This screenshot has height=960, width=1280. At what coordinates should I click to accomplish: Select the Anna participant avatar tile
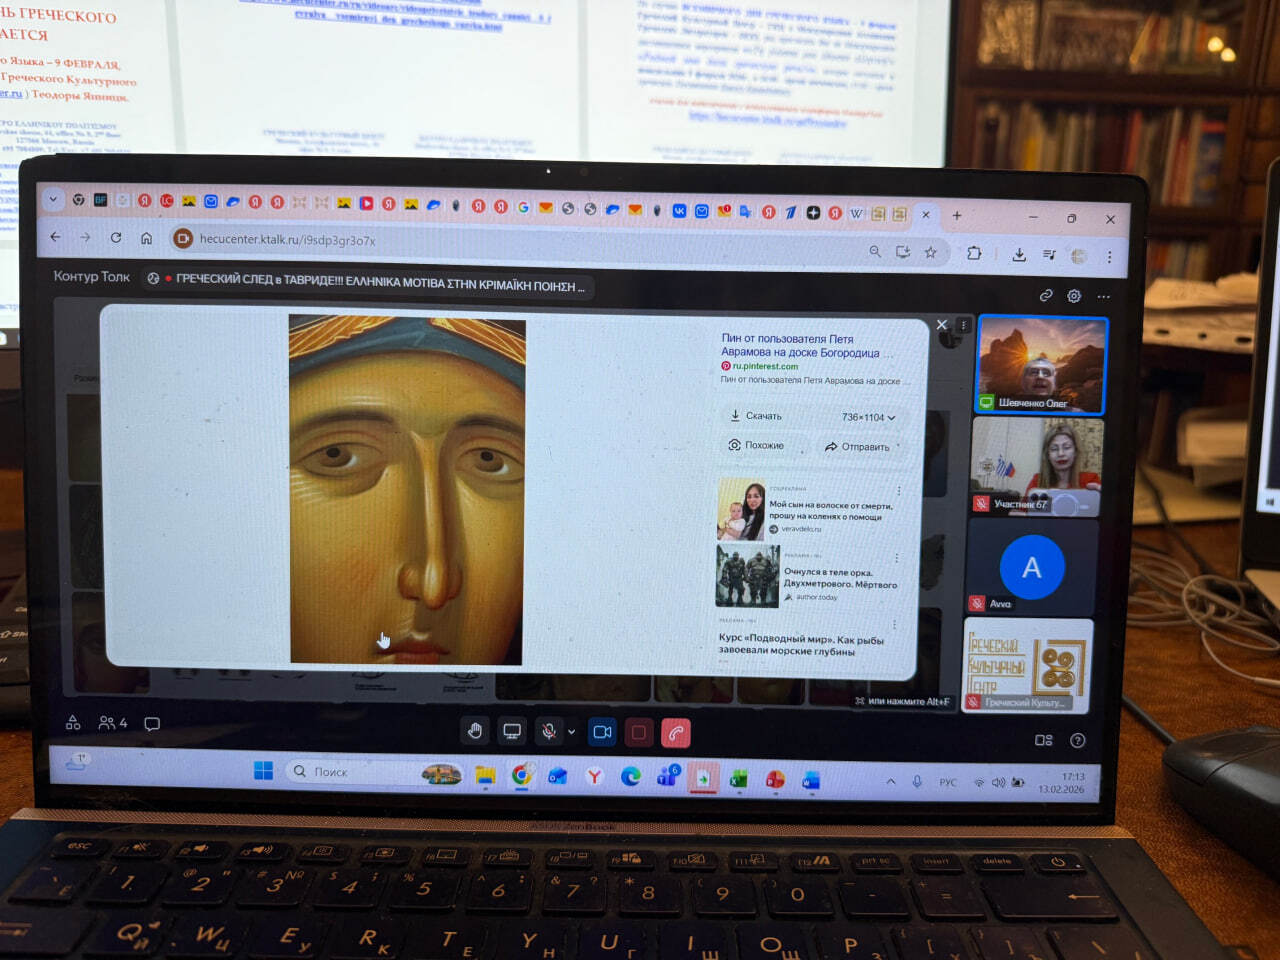1032,567
